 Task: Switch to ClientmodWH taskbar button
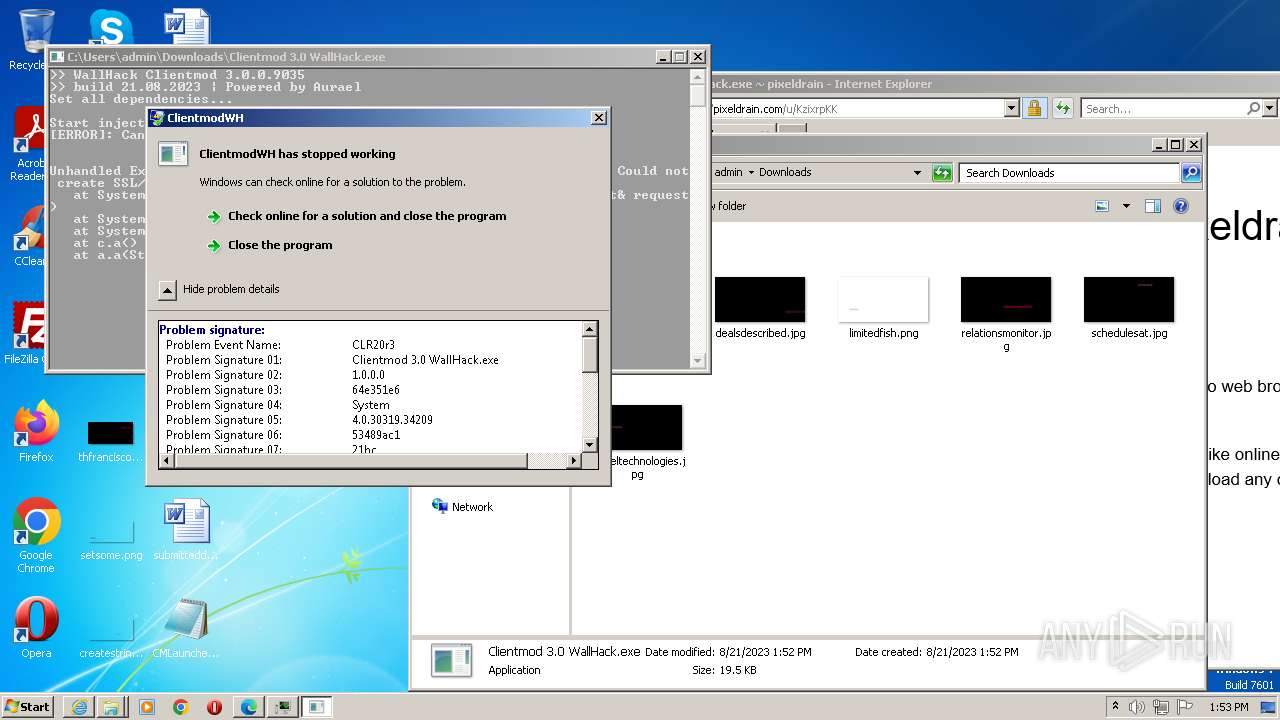coord(317,707)
